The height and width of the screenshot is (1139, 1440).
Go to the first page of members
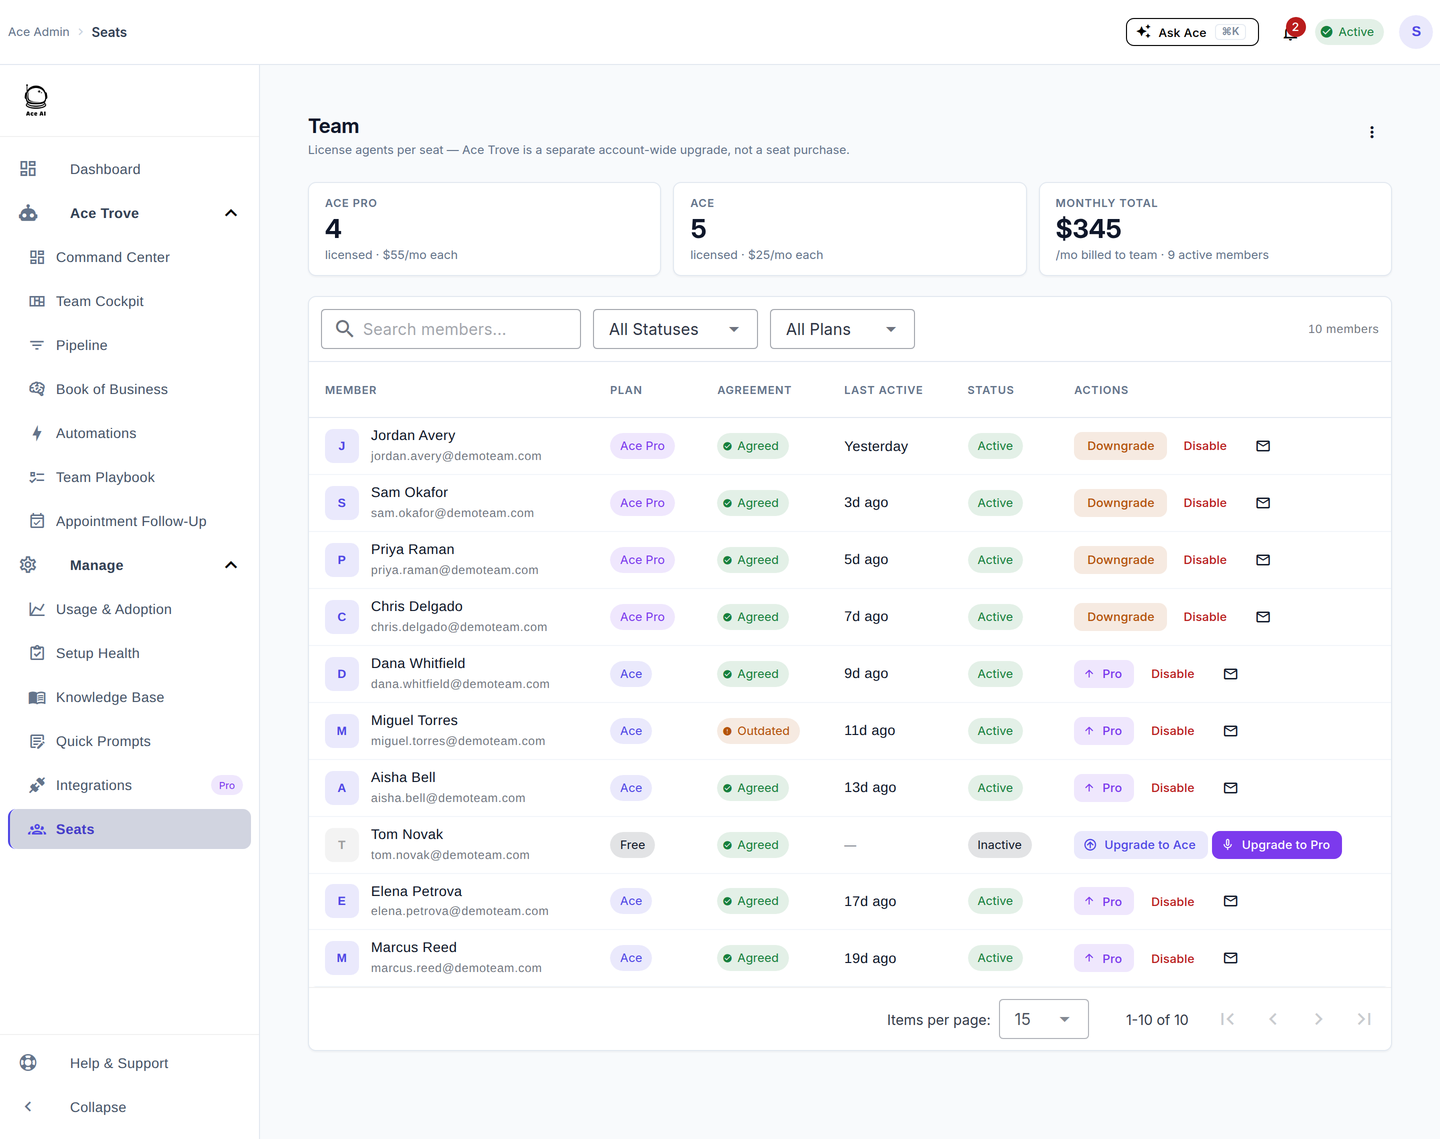click(x=1227, y=1019)
